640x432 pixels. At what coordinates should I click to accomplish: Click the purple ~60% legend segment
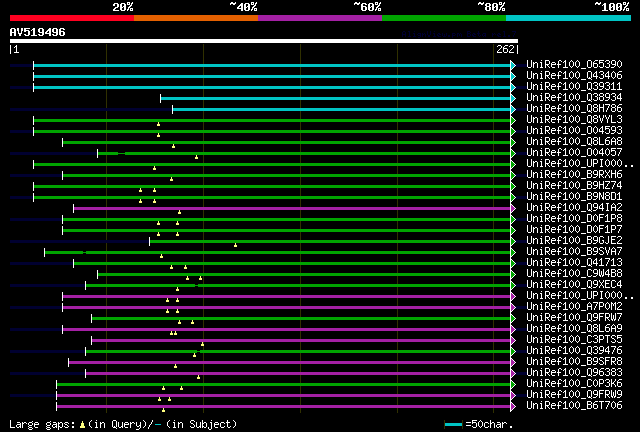pos(320,18)
